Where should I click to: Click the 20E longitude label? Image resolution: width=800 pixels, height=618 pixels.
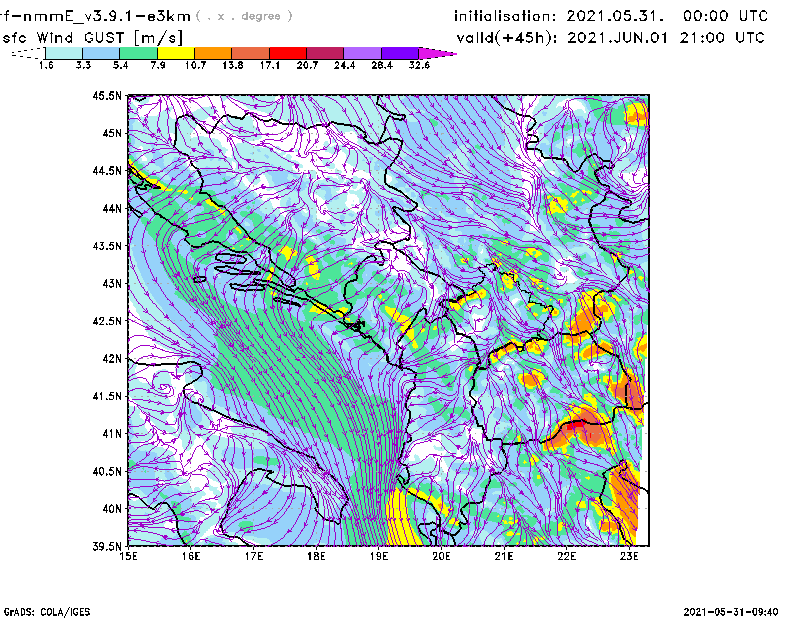[441, 556]
